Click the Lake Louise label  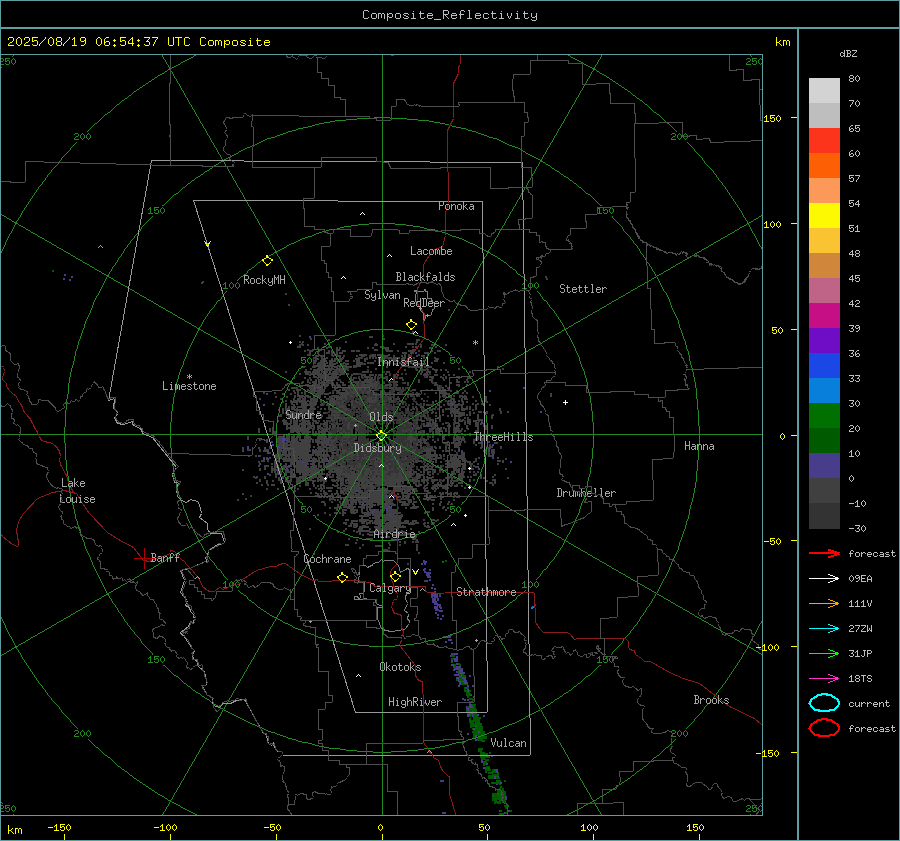(x=77, y=491)
